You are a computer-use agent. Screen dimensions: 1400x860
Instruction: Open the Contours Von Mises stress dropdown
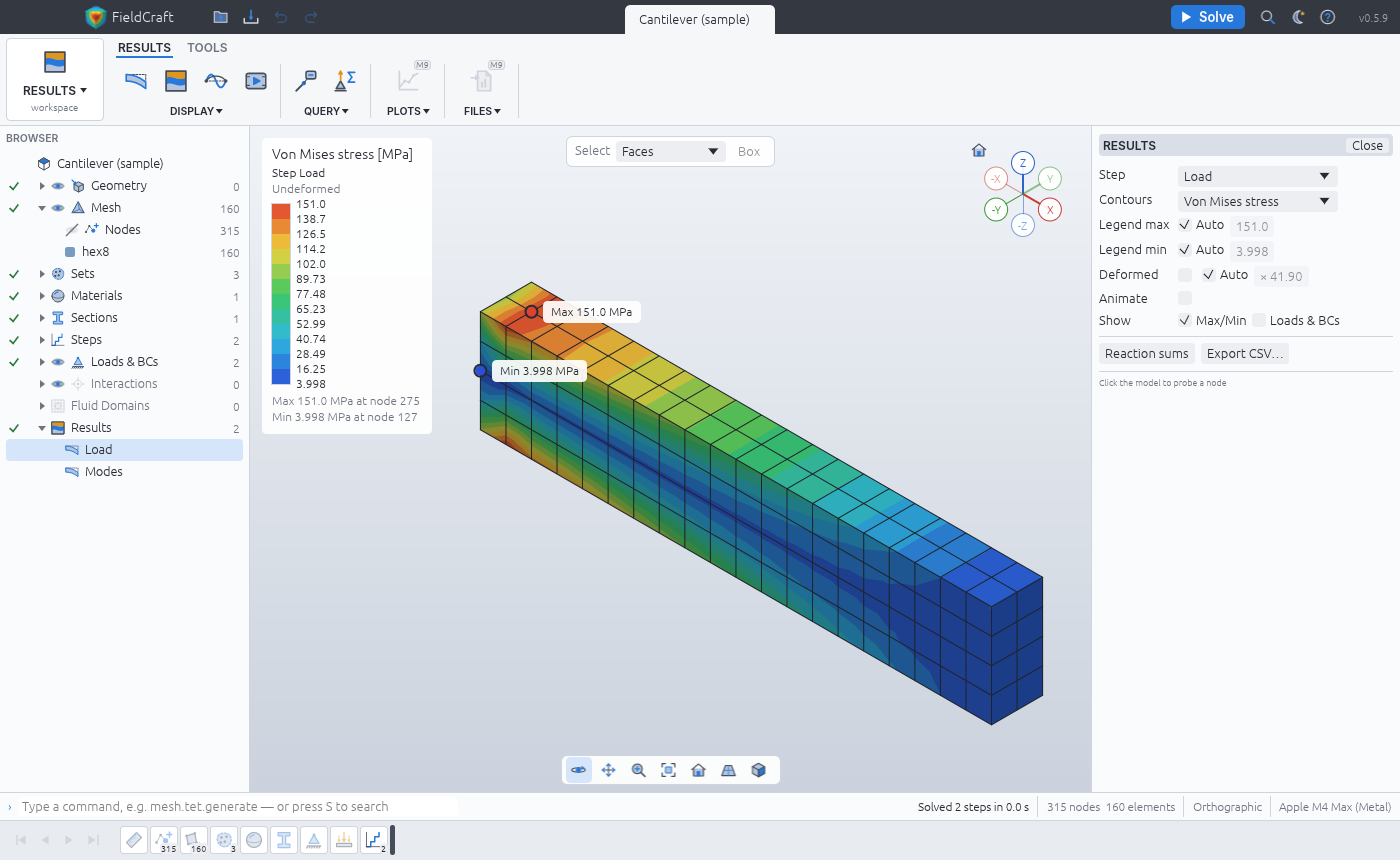(1257, 201)
